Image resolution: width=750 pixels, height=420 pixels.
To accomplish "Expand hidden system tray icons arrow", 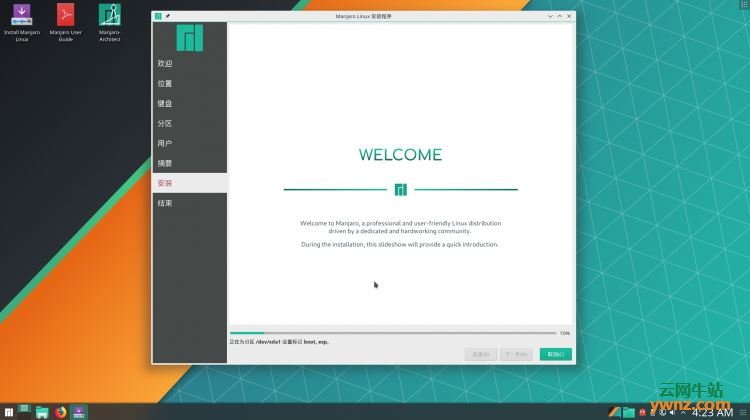I will click(x=683, y=412).
